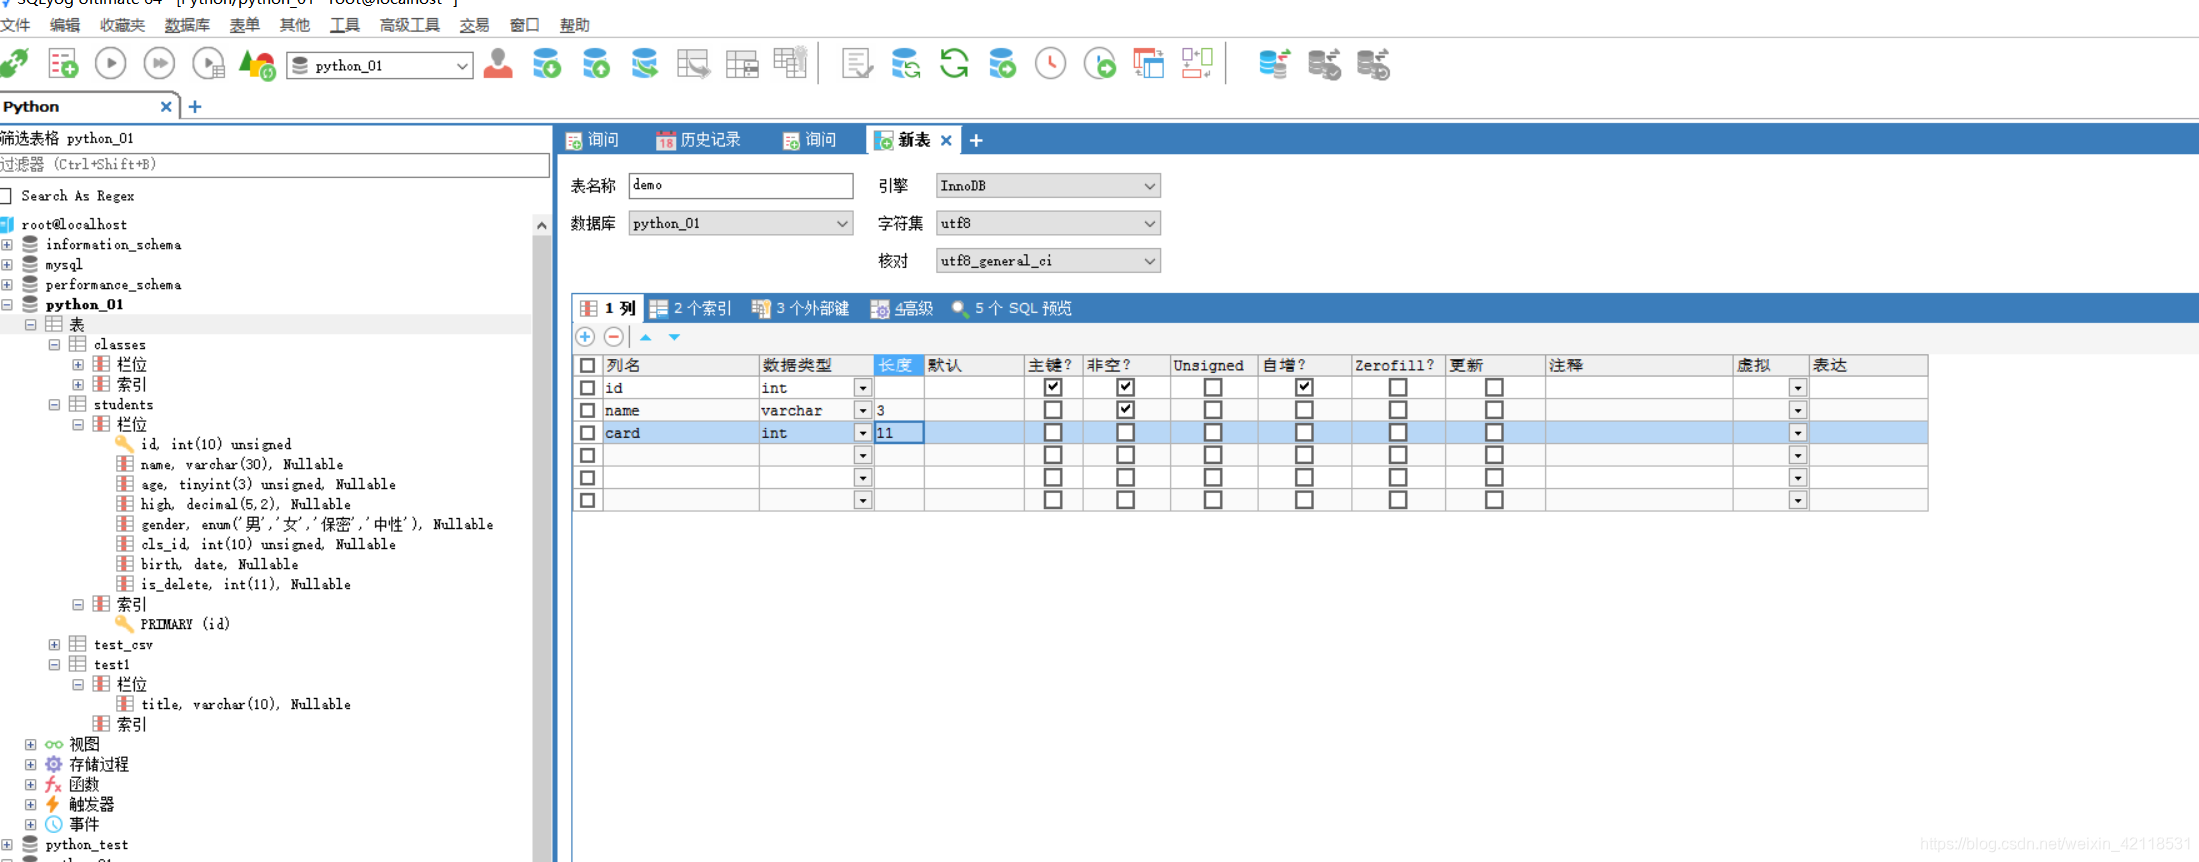This screenshot has width=2199, height=862.
Task: Click the scheduled clock toolbar icon
Action: [x=1050, y=64]
